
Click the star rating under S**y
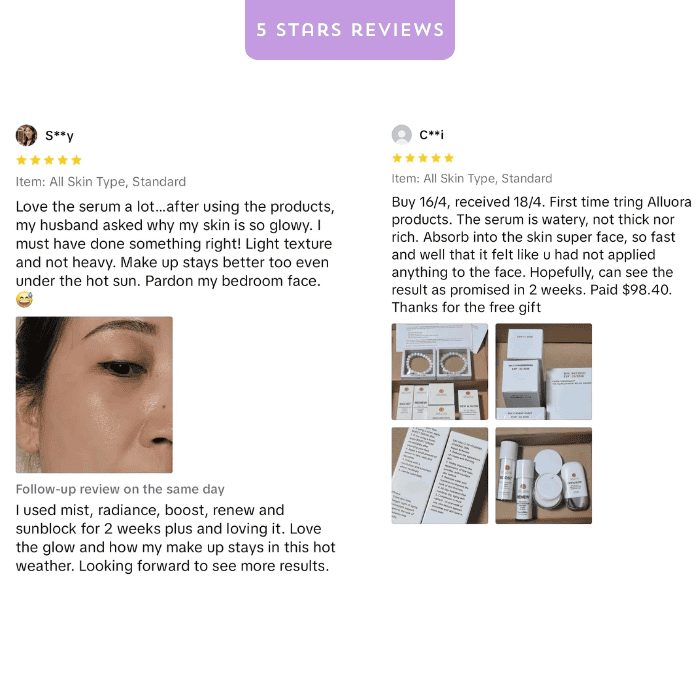click(49, 160)
